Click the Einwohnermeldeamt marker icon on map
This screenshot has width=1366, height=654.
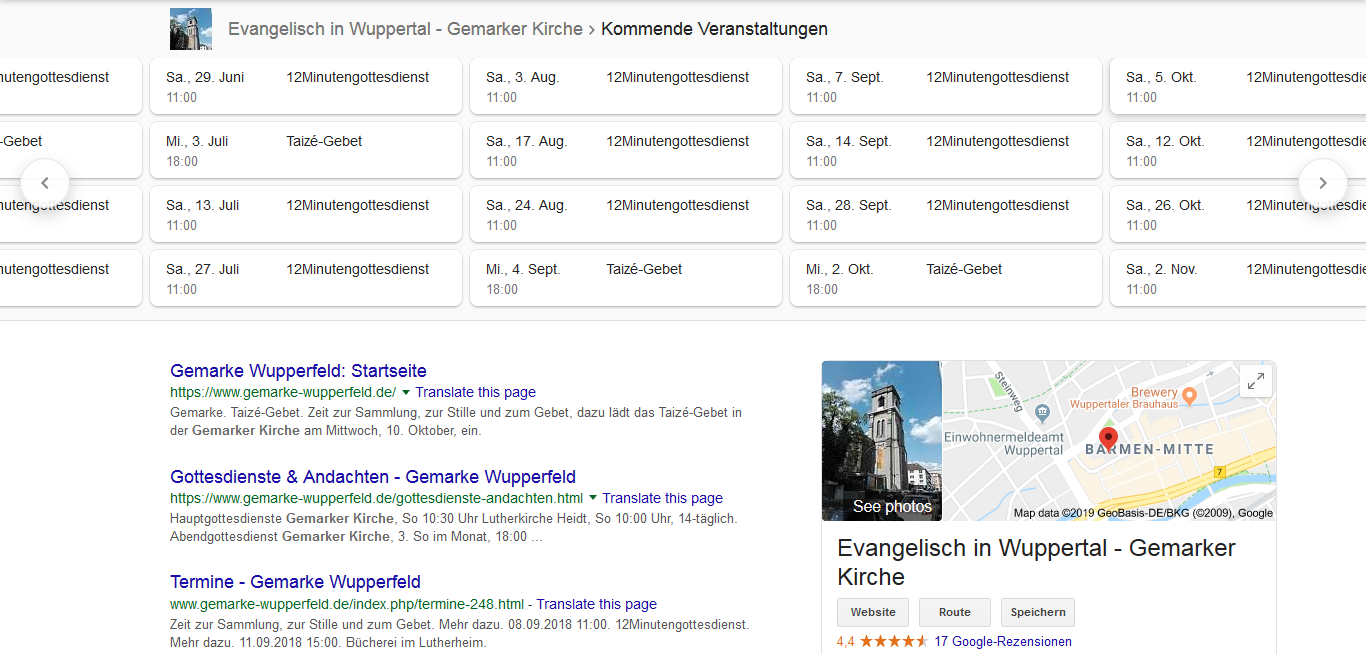pyautogui.click(x=1043, y=412)
